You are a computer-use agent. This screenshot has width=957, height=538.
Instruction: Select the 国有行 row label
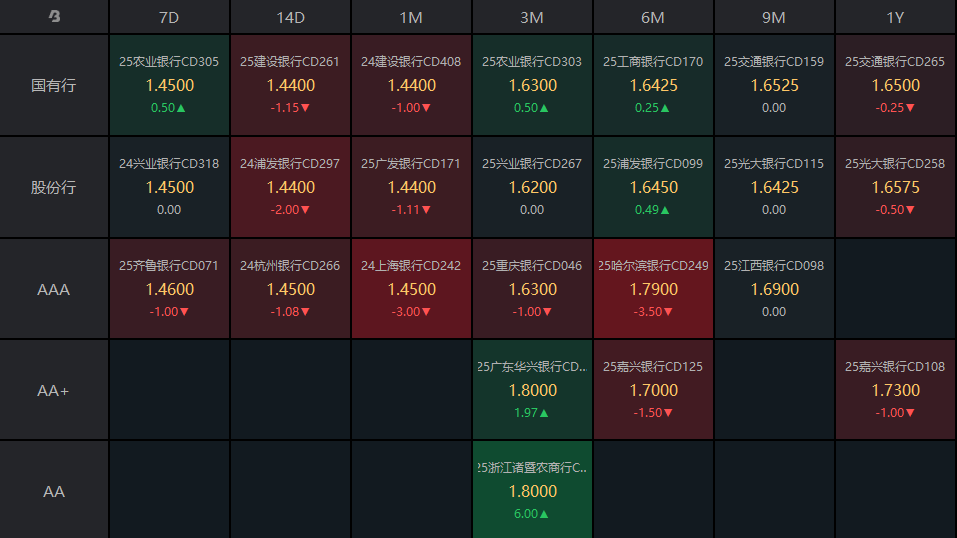(54, 85)
